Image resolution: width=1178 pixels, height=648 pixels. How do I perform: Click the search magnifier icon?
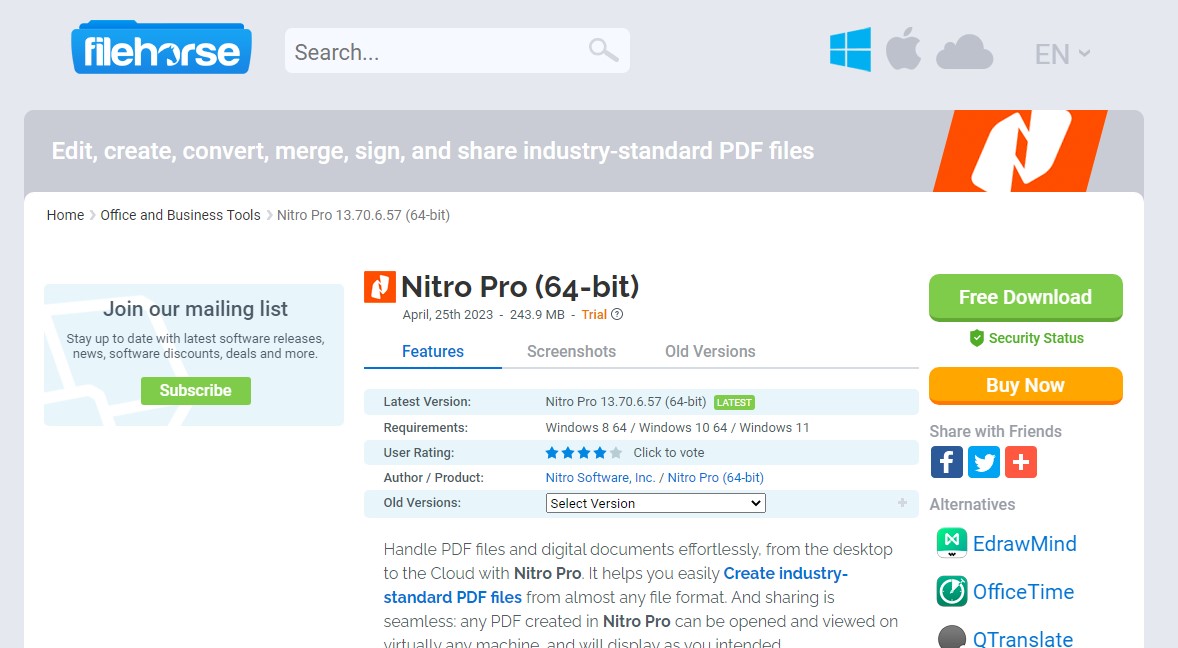coord(603,50)
